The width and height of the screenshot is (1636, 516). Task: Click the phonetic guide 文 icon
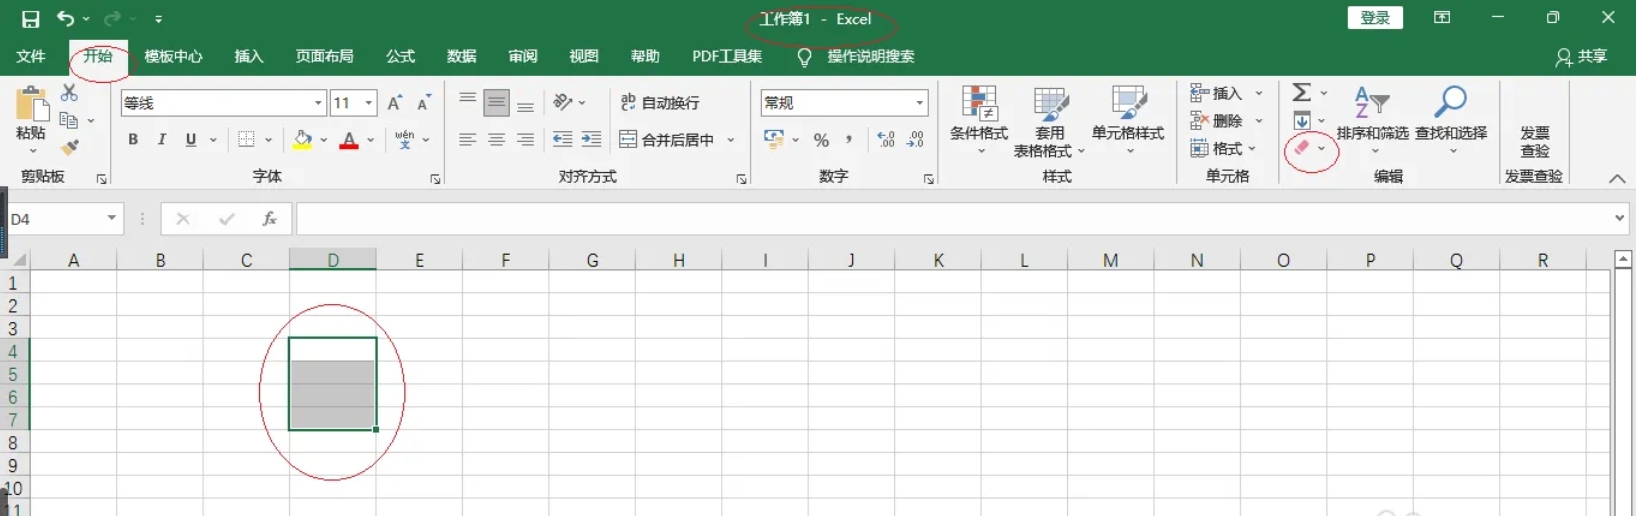(404, 140)
